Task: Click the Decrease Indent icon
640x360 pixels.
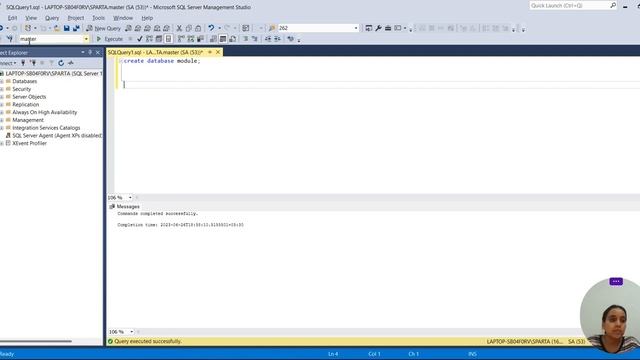Action: (268, 39)
